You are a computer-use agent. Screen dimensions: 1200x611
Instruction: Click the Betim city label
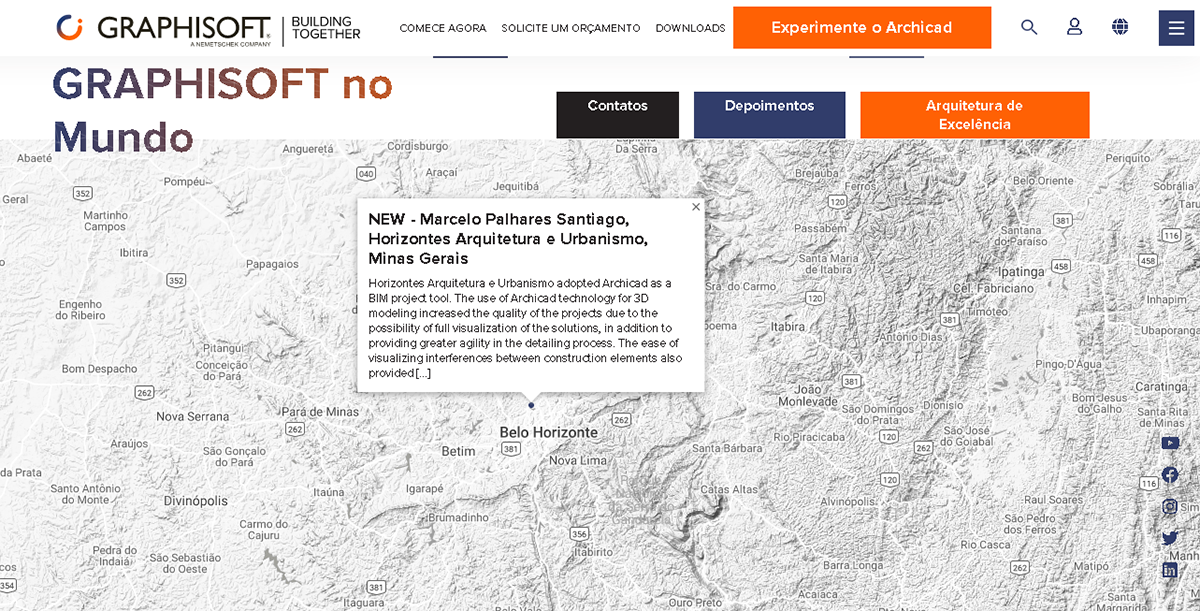(x=458, y=452)
